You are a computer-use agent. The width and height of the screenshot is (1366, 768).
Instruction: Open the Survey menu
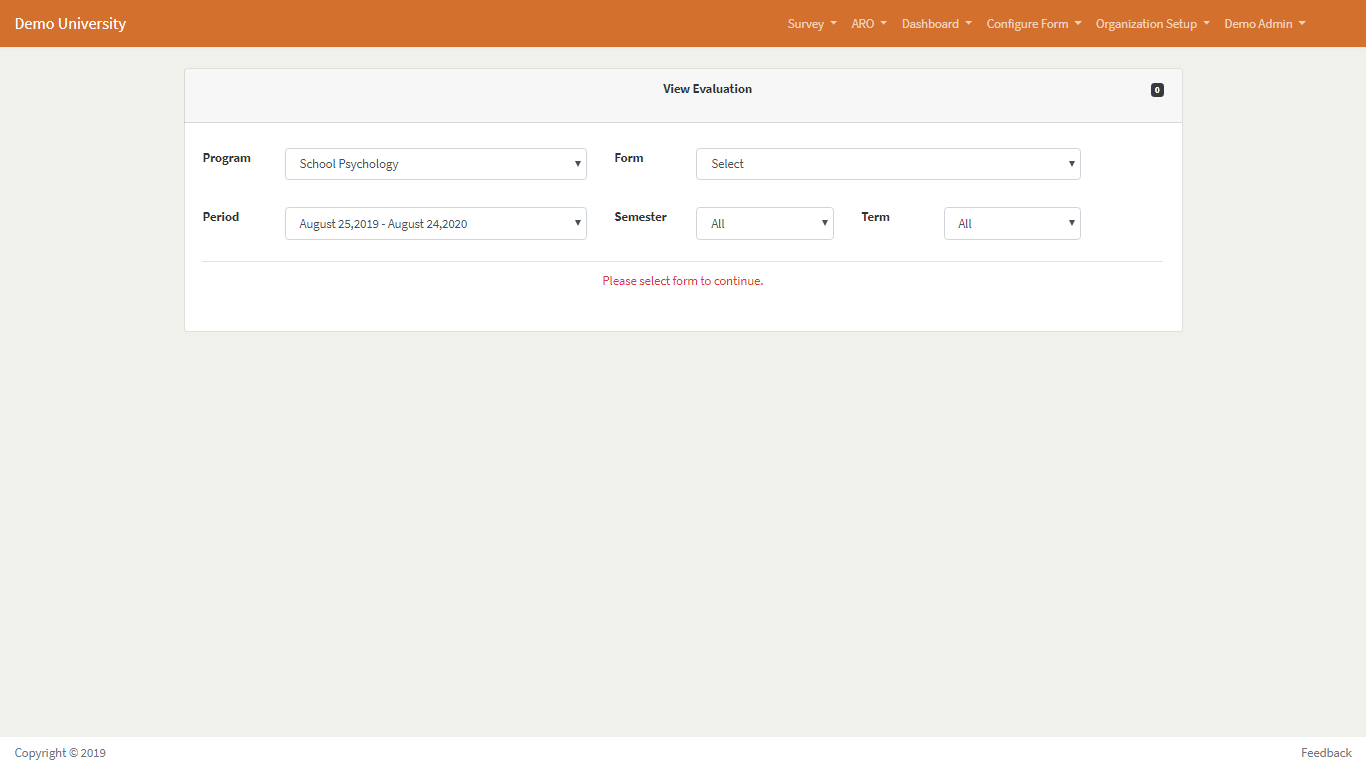(x=811, y=24)
